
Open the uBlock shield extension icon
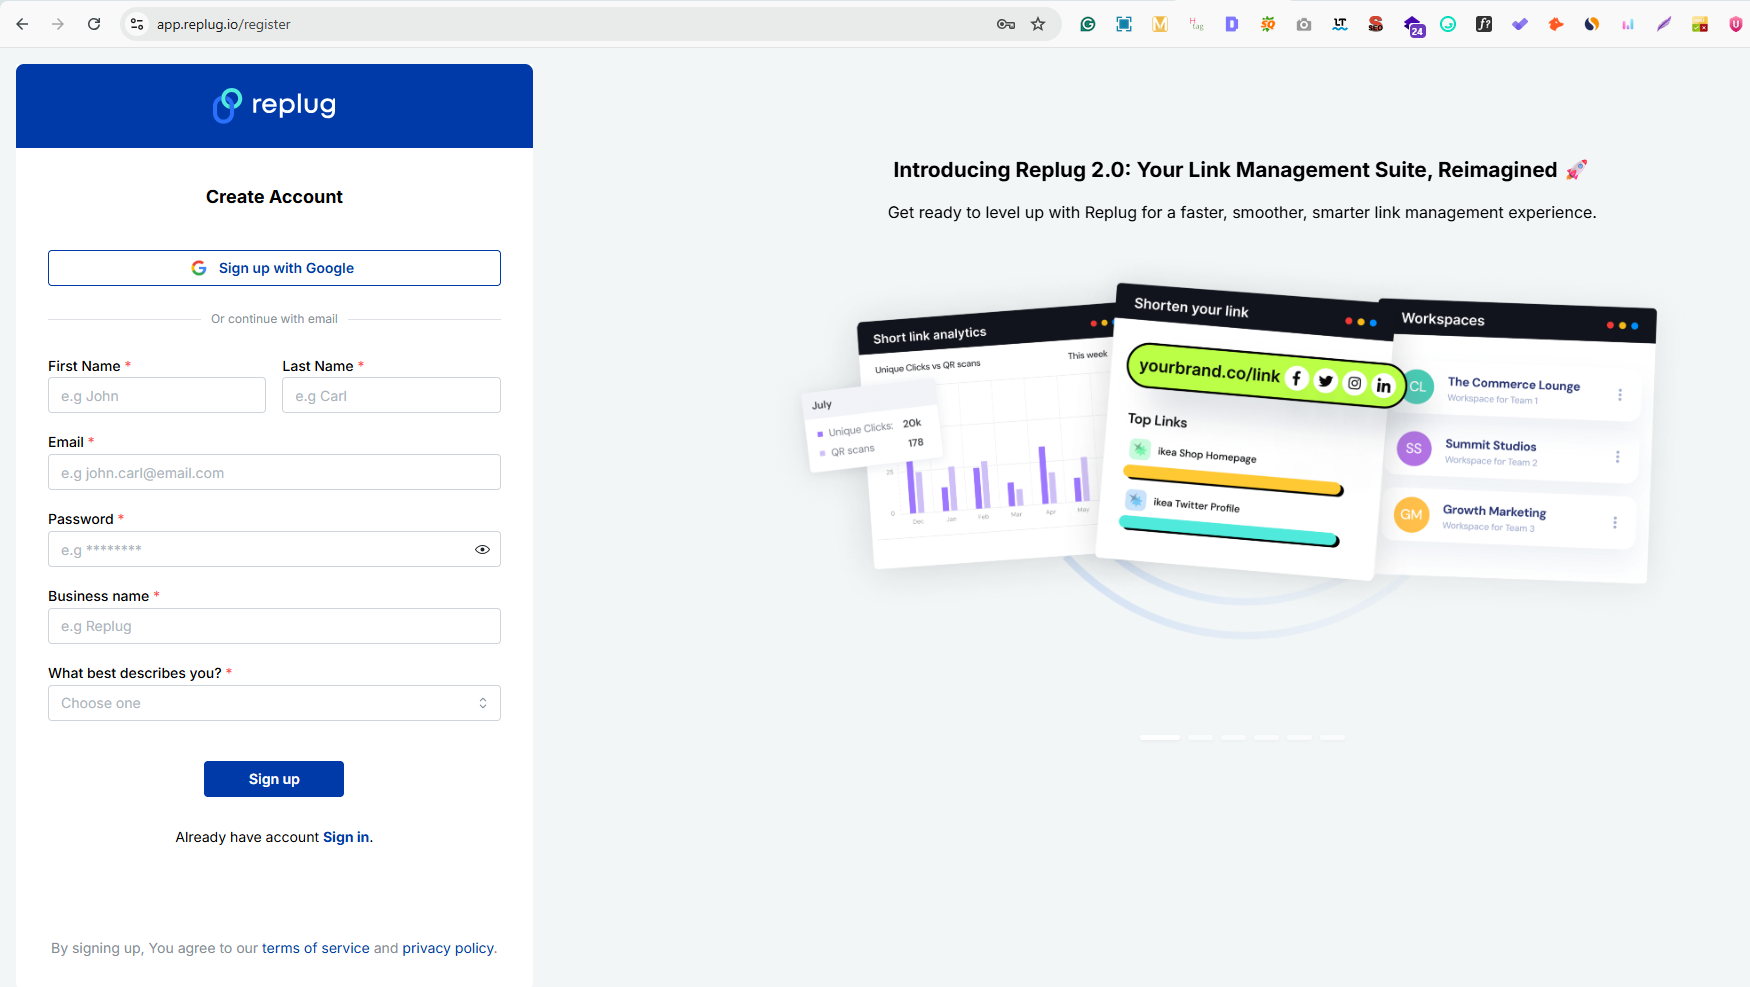click(x=1736, y=23)
